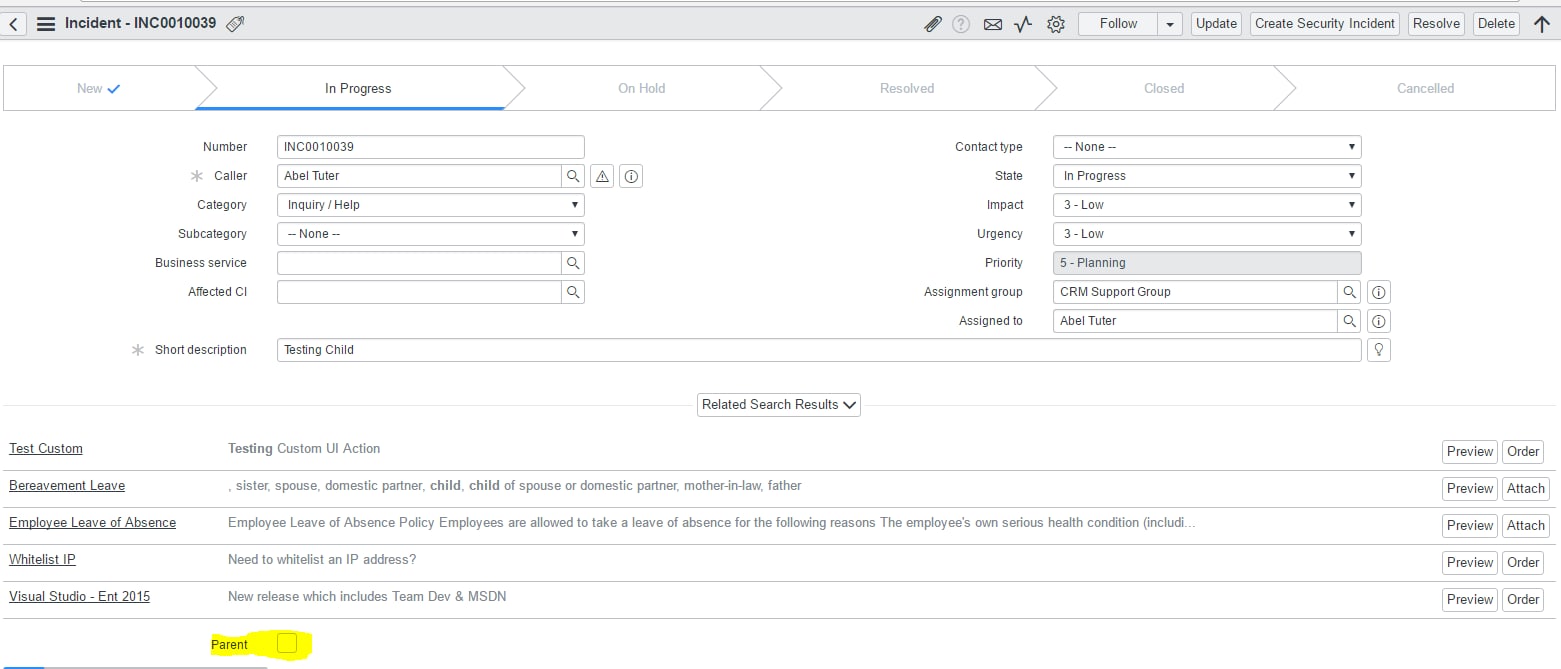Select the Resolved stage
Viewport: 1561px width, 669px height.
(x=907, y=88)
